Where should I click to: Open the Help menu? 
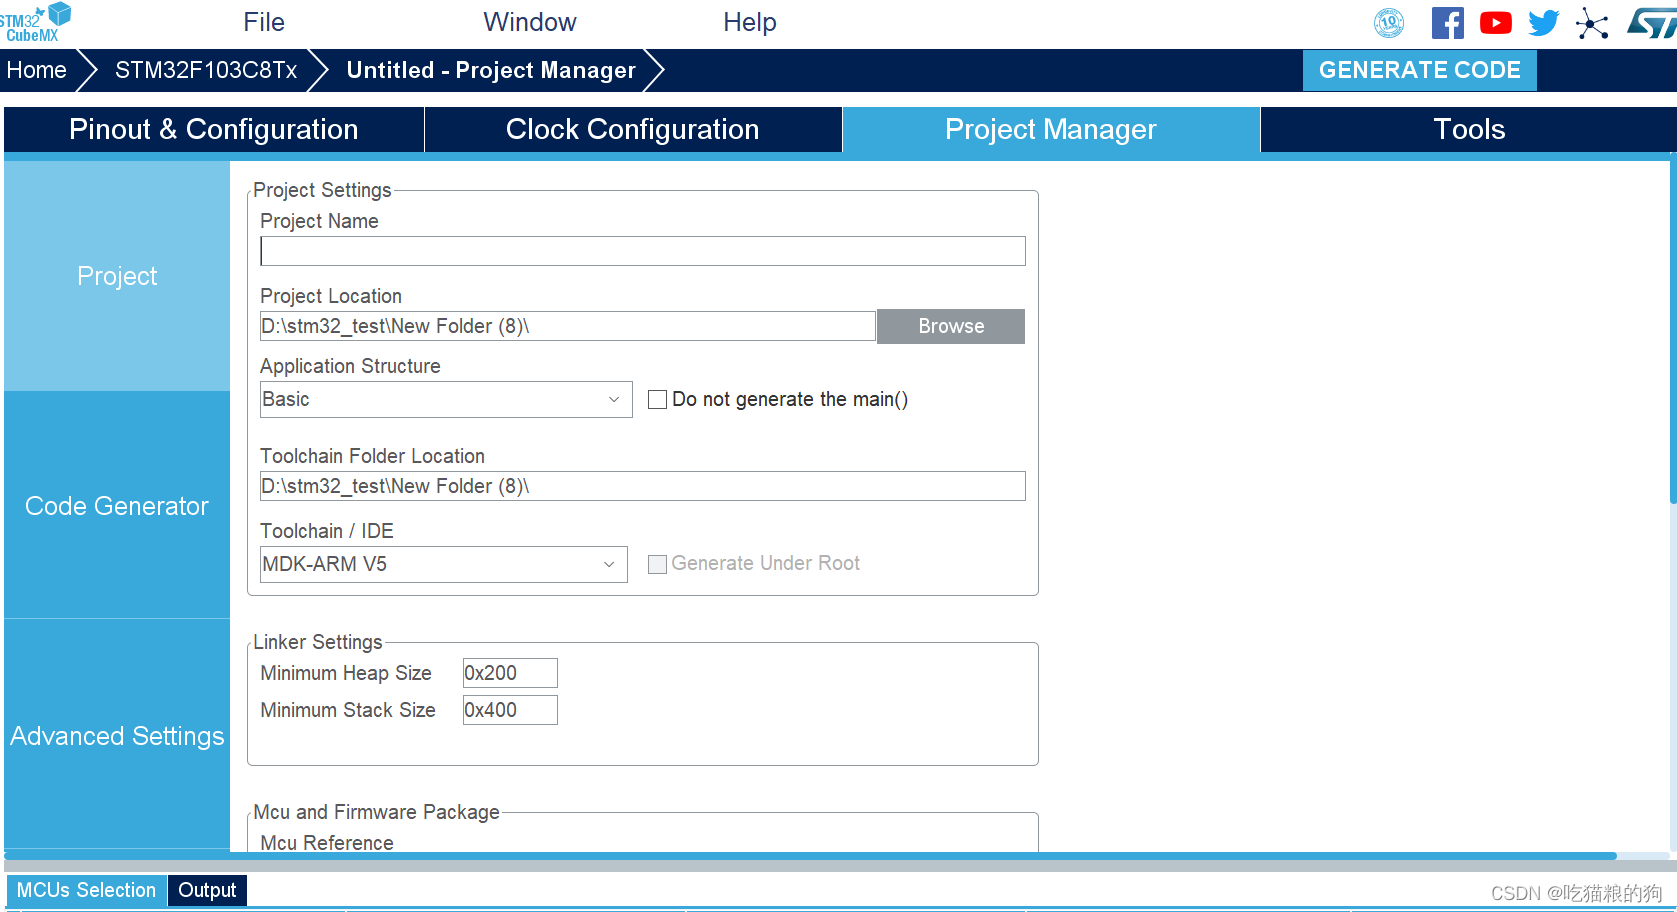click(x=750, y=22)
